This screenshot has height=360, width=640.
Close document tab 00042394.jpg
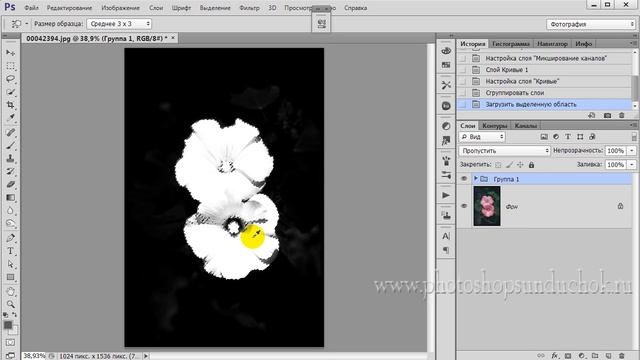pyautogui.click(x=173, y=38)
